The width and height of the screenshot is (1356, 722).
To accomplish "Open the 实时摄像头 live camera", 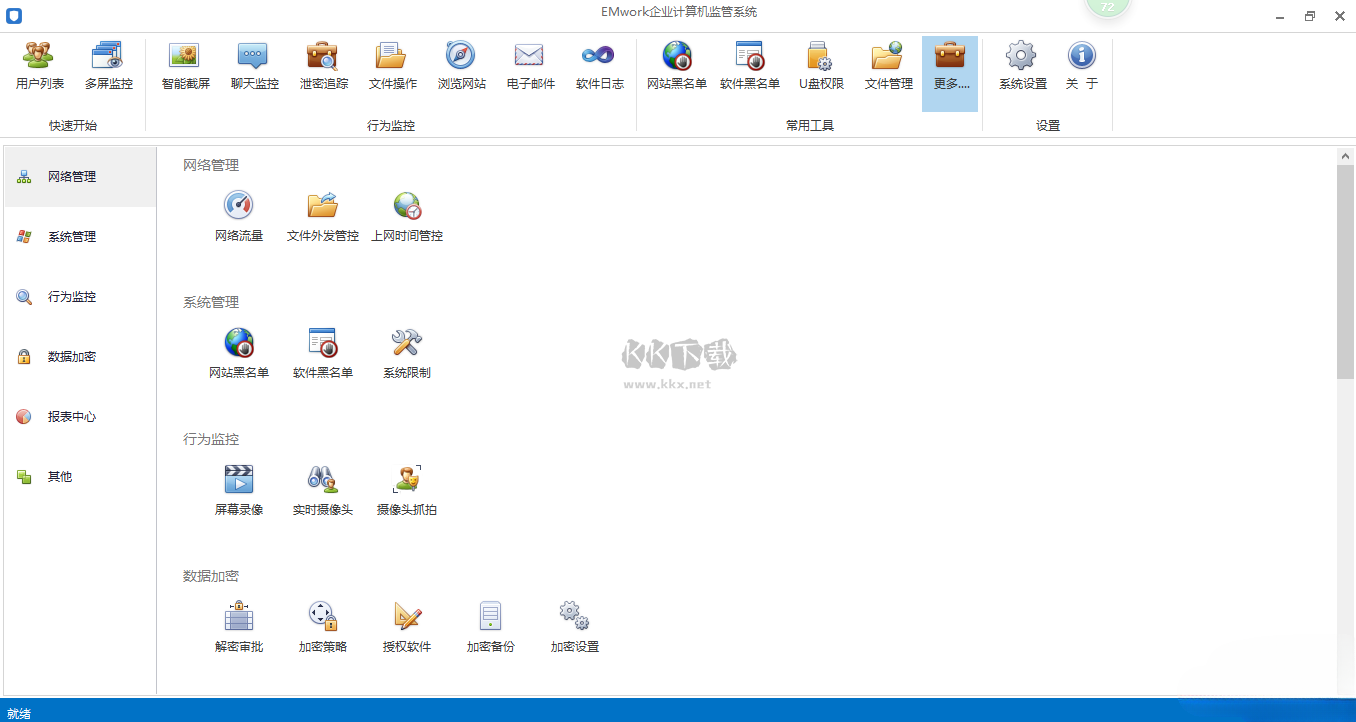I will (322, 491).
